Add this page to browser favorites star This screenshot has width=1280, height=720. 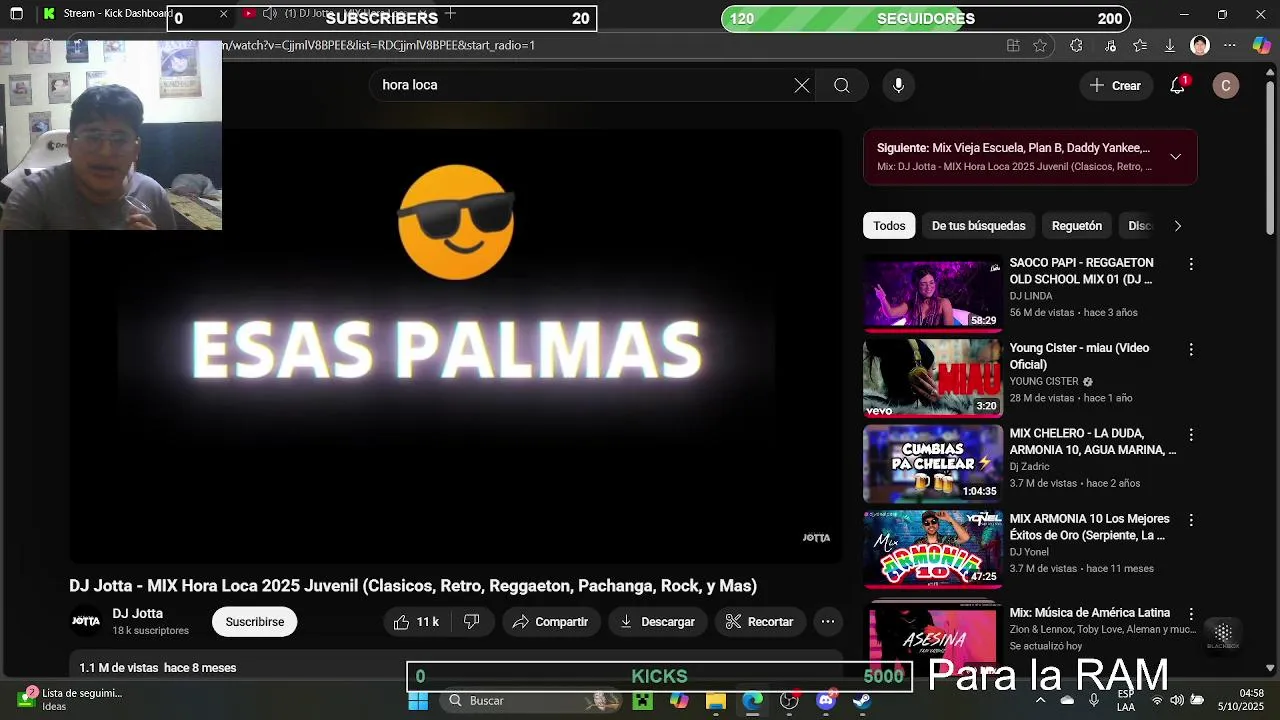[1040, 45]
